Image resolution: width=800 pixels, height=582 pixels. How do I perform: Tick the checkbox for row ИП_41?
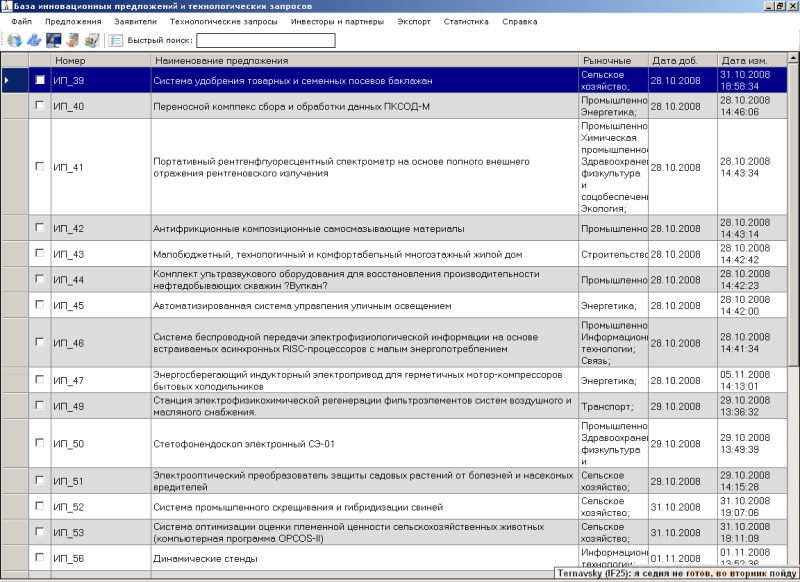tap(40, 166)
